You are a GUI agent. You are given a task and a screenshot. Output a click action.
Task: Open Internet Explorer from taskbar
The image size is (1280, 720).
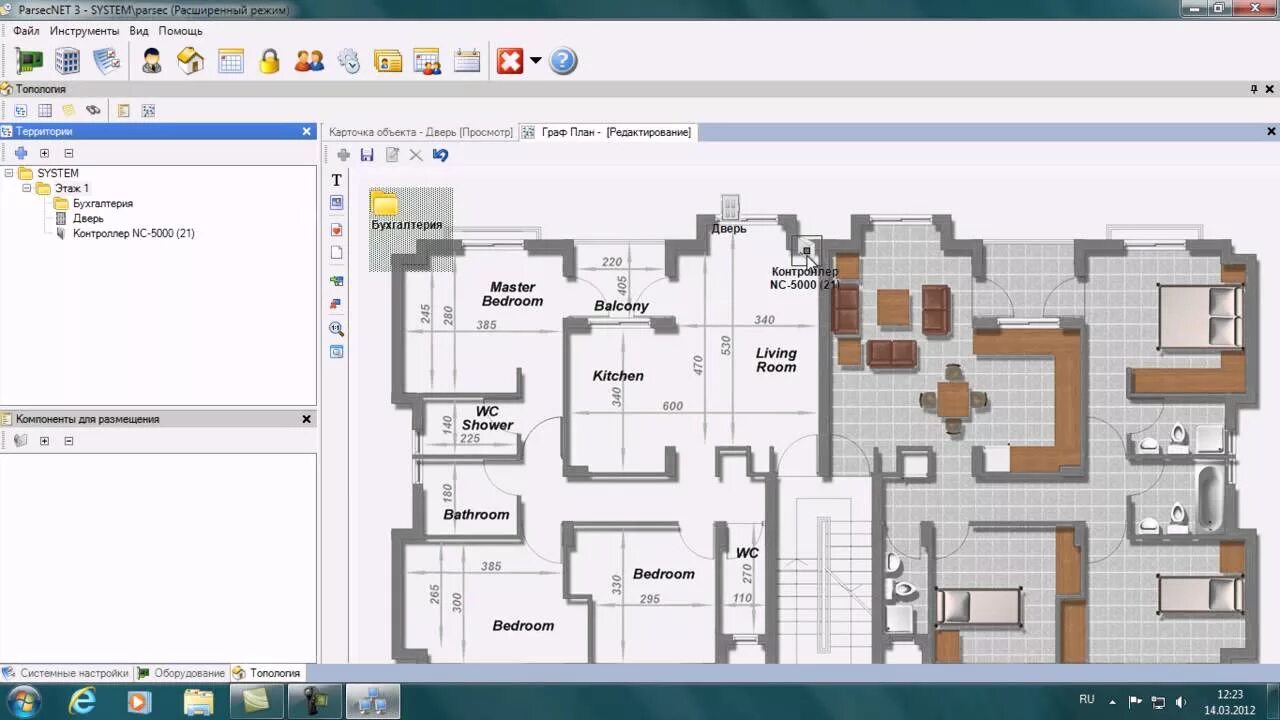(82, 702)
